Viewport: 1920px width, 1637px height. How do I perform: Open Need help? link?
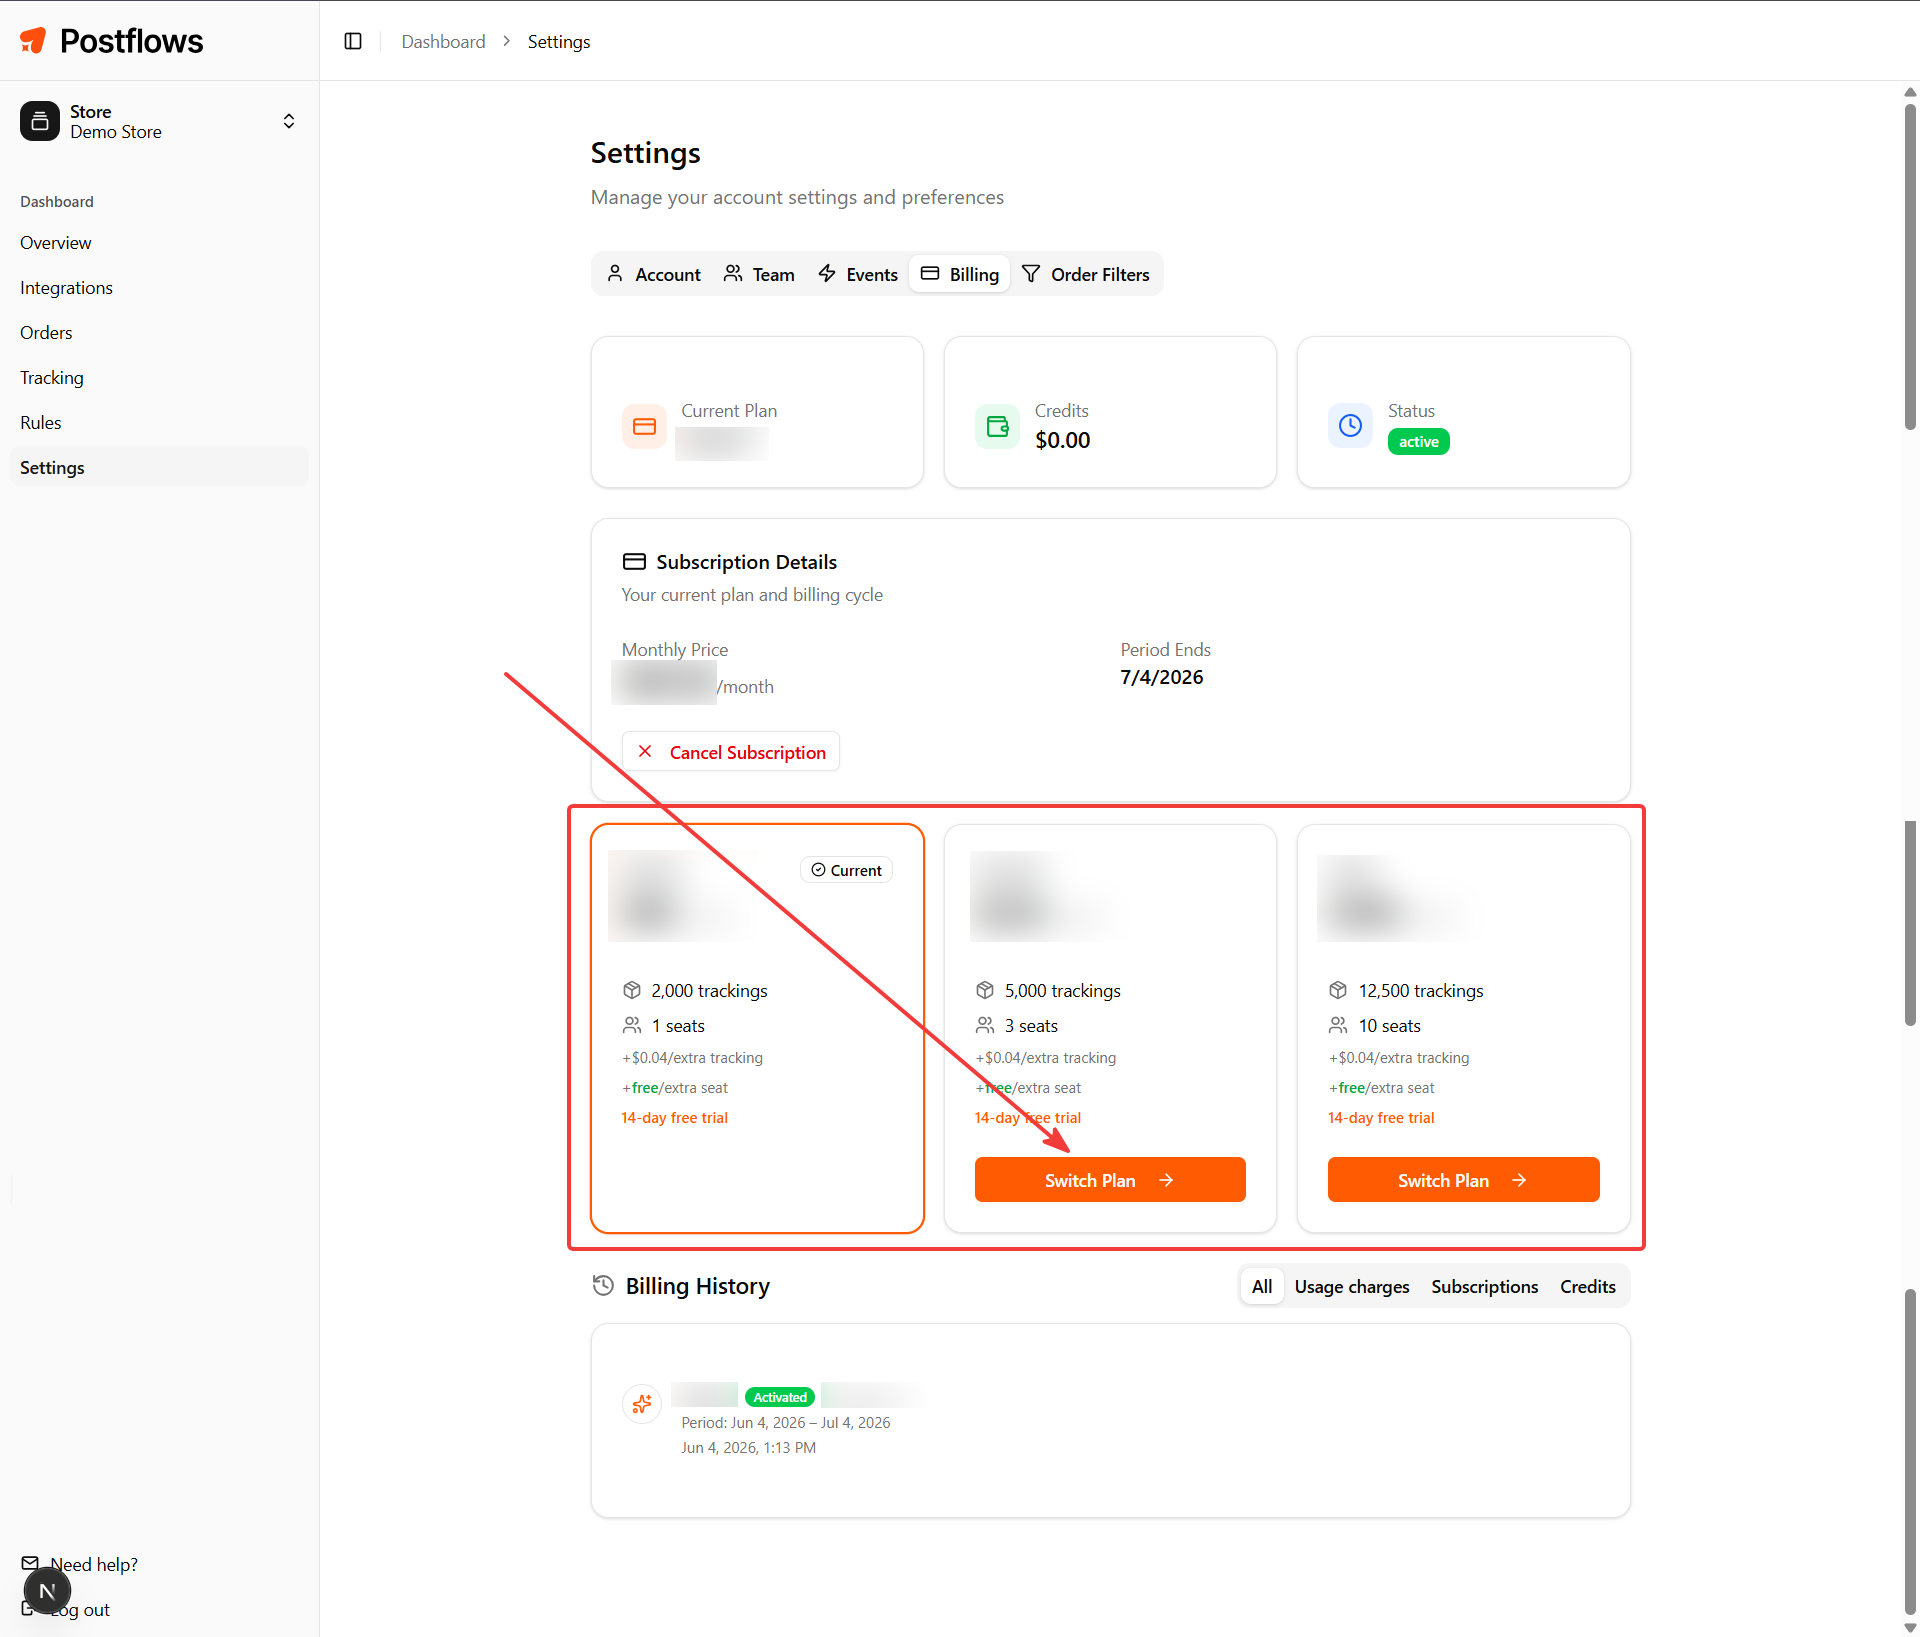81,1564
